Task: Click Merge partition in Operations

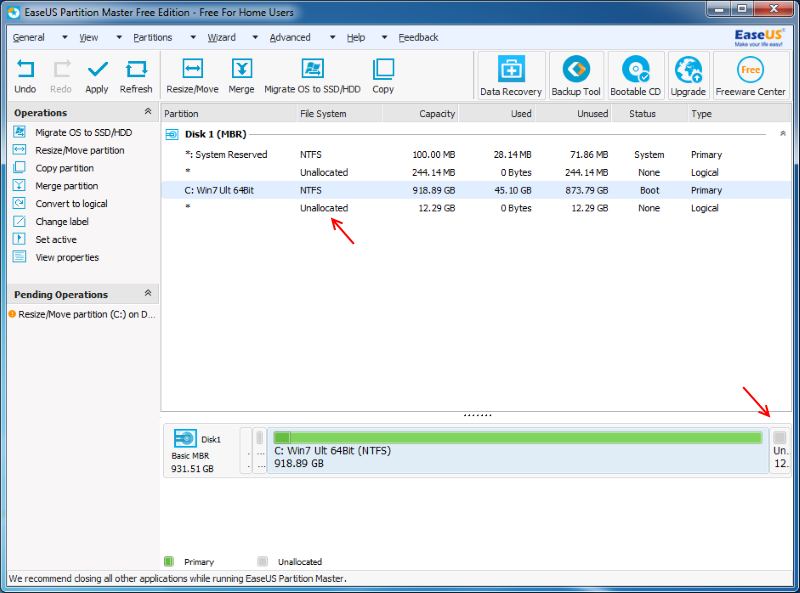Action: [66, 186]
